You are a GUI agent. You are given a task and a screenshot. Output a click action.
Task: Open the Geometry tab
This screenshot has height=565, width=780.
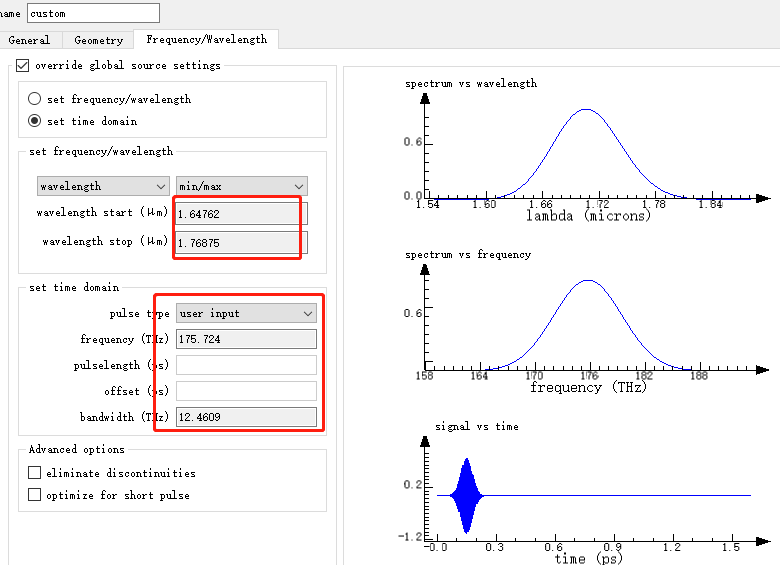tap(98, 40)
